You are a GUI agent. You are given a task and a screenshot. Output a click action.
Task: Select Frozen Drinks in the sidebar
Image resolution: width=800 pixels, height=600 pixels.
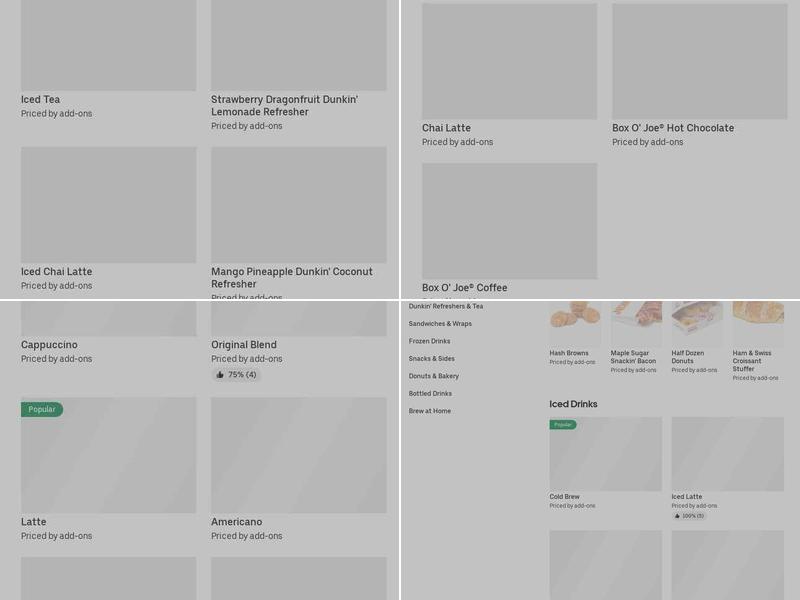coord(429,341)
